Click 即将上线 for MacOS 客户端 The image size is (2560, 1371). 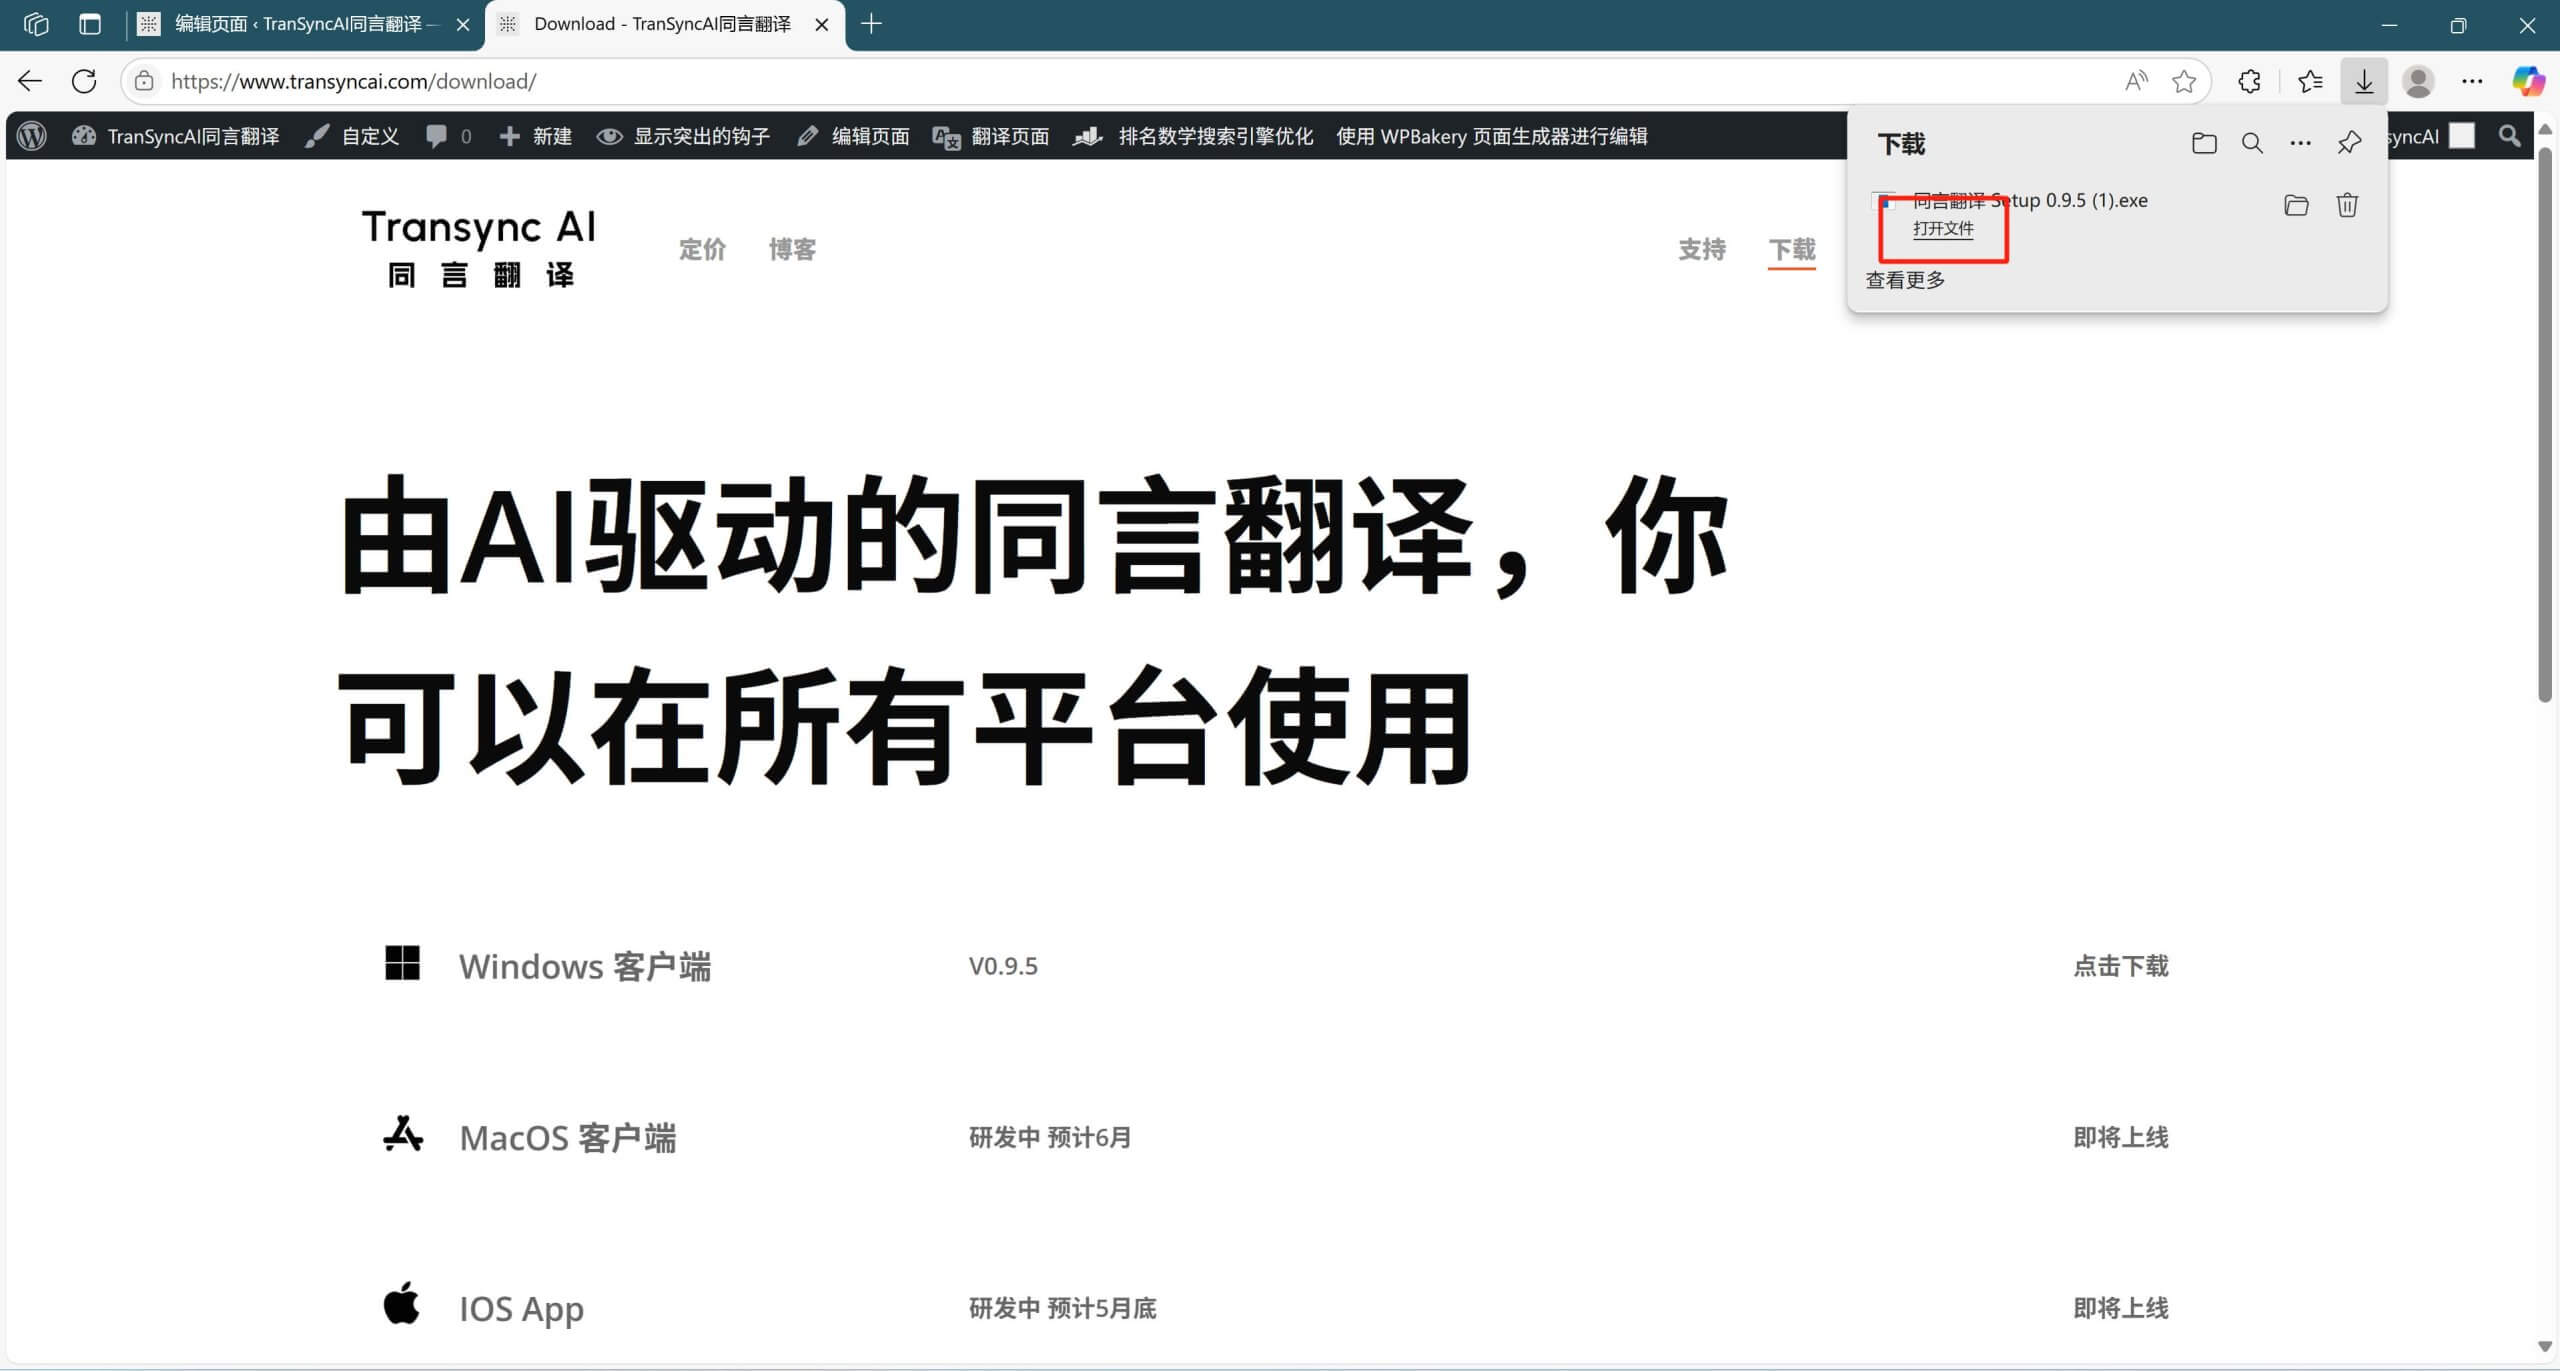2121,1137
